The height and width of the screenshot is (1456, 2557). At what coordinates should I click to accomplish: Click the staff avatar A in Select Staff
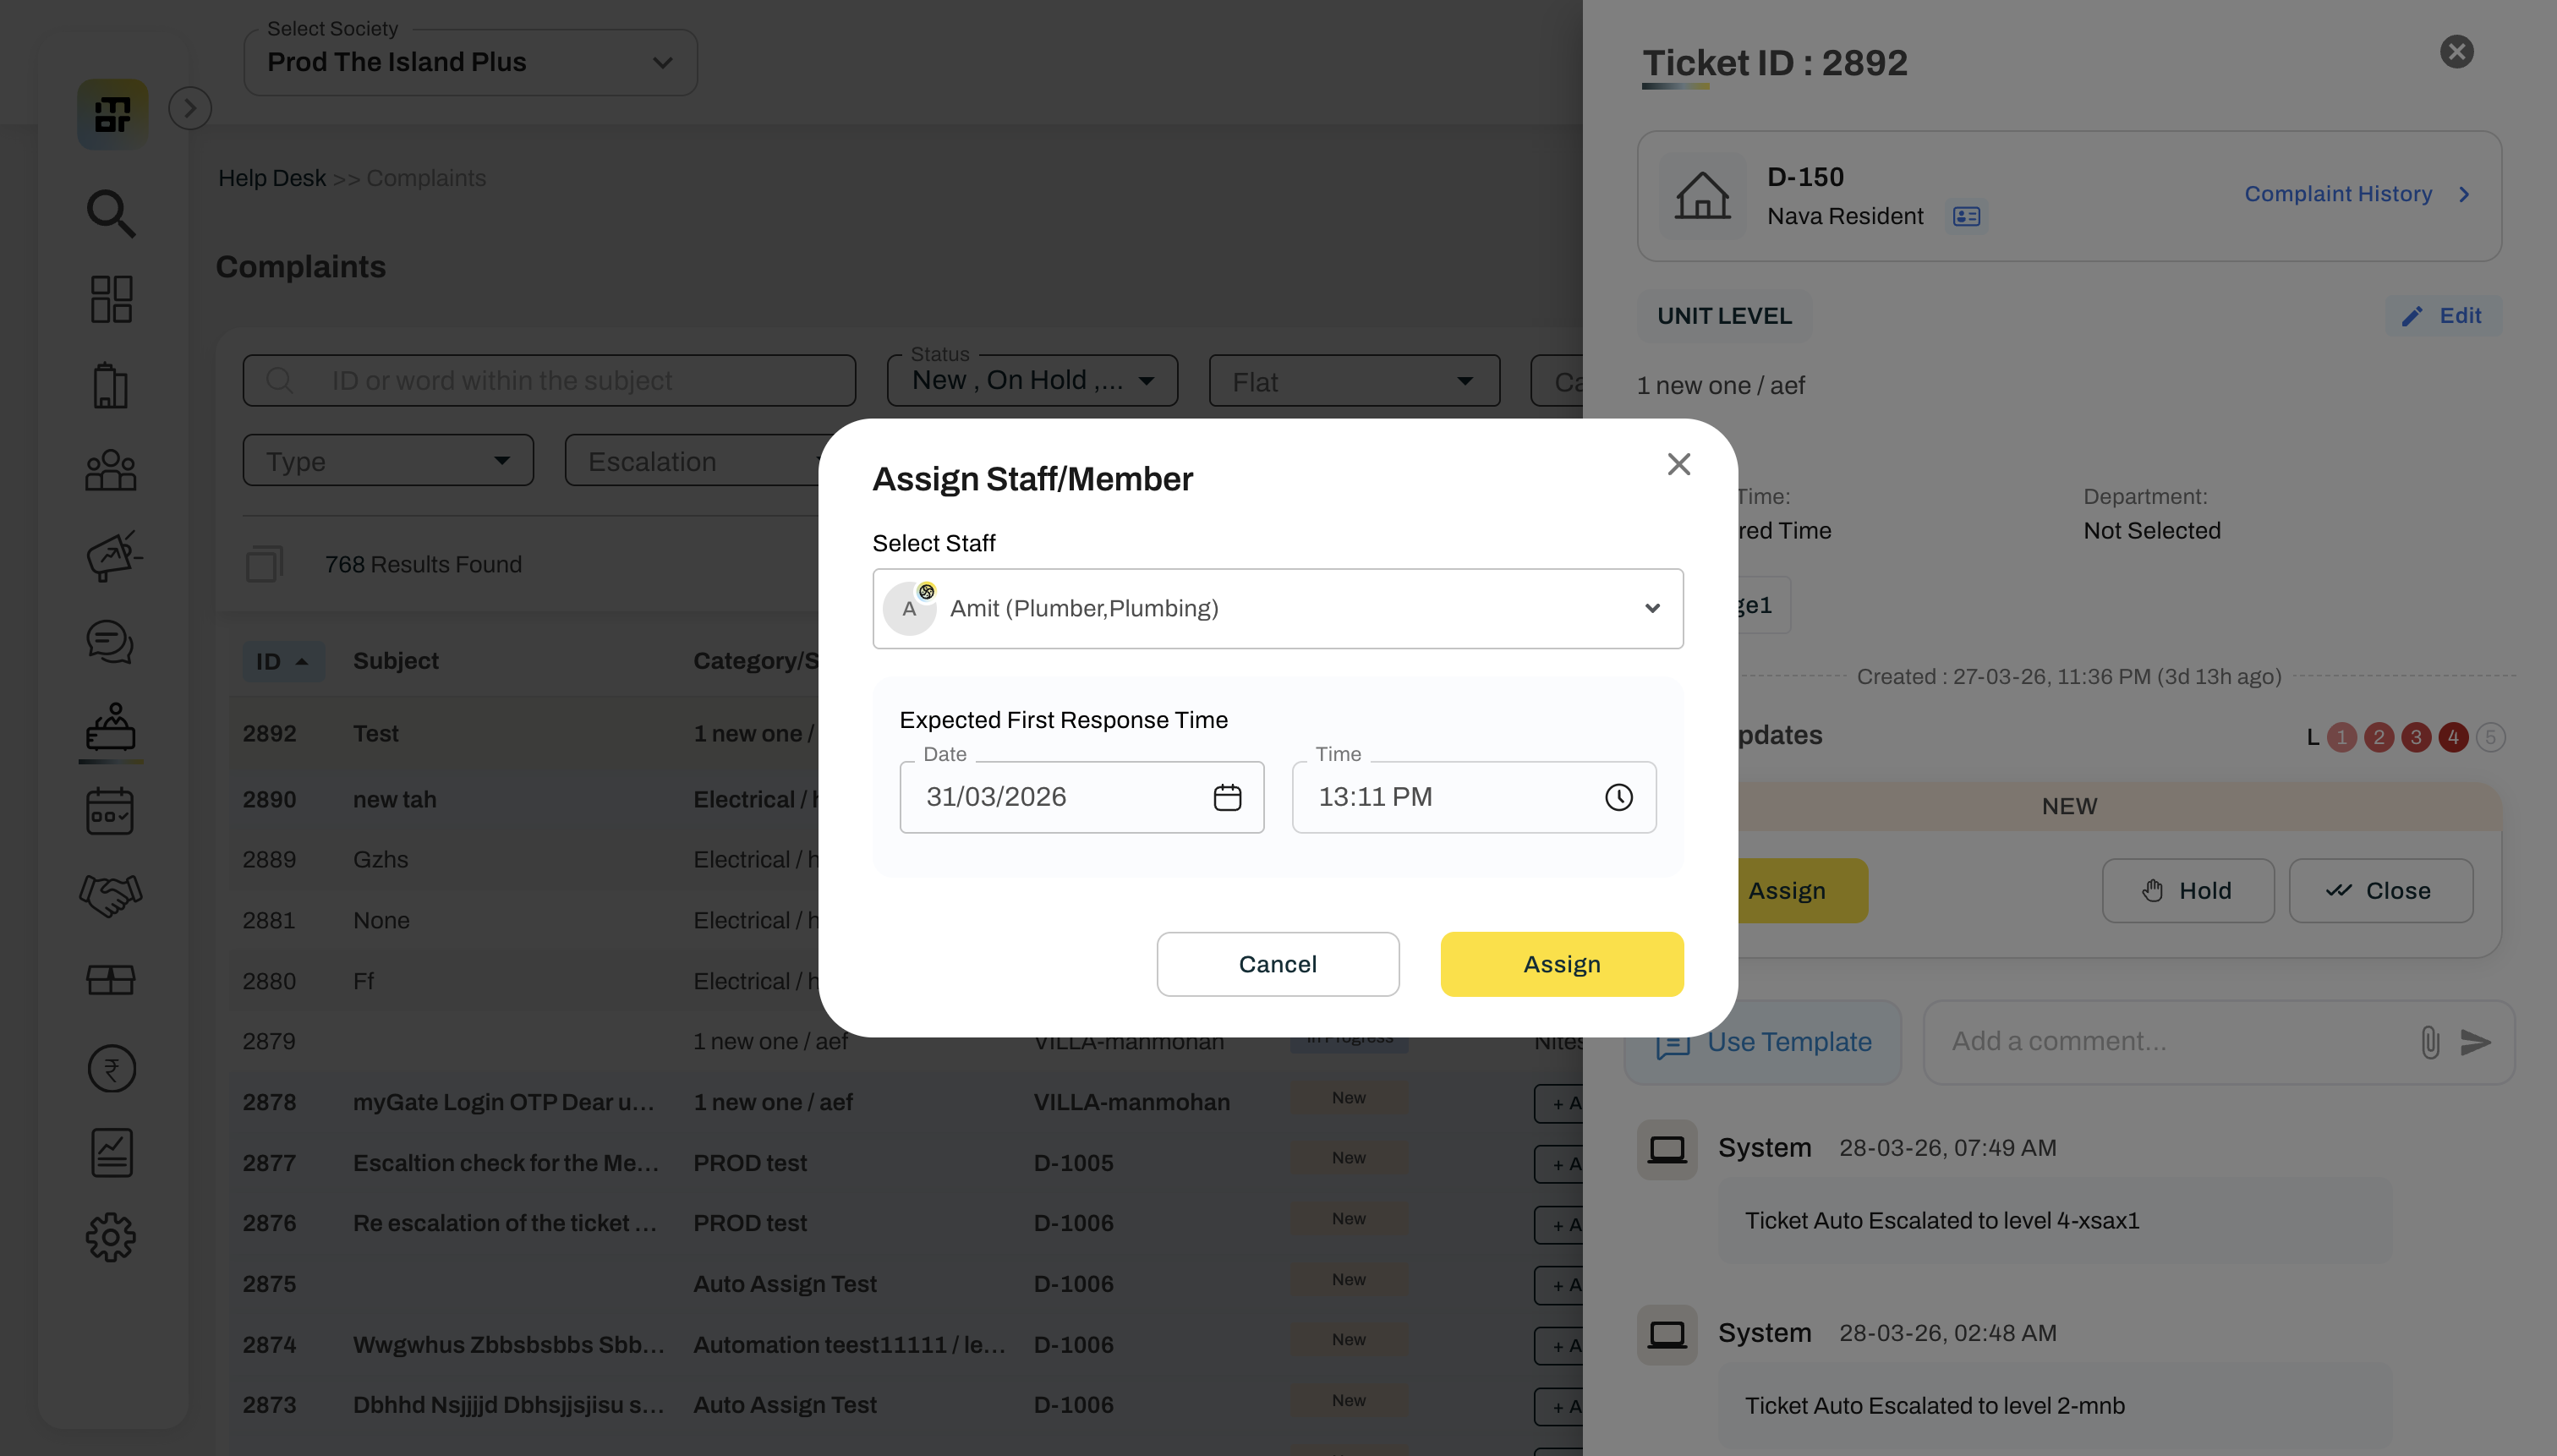point(910,609)
